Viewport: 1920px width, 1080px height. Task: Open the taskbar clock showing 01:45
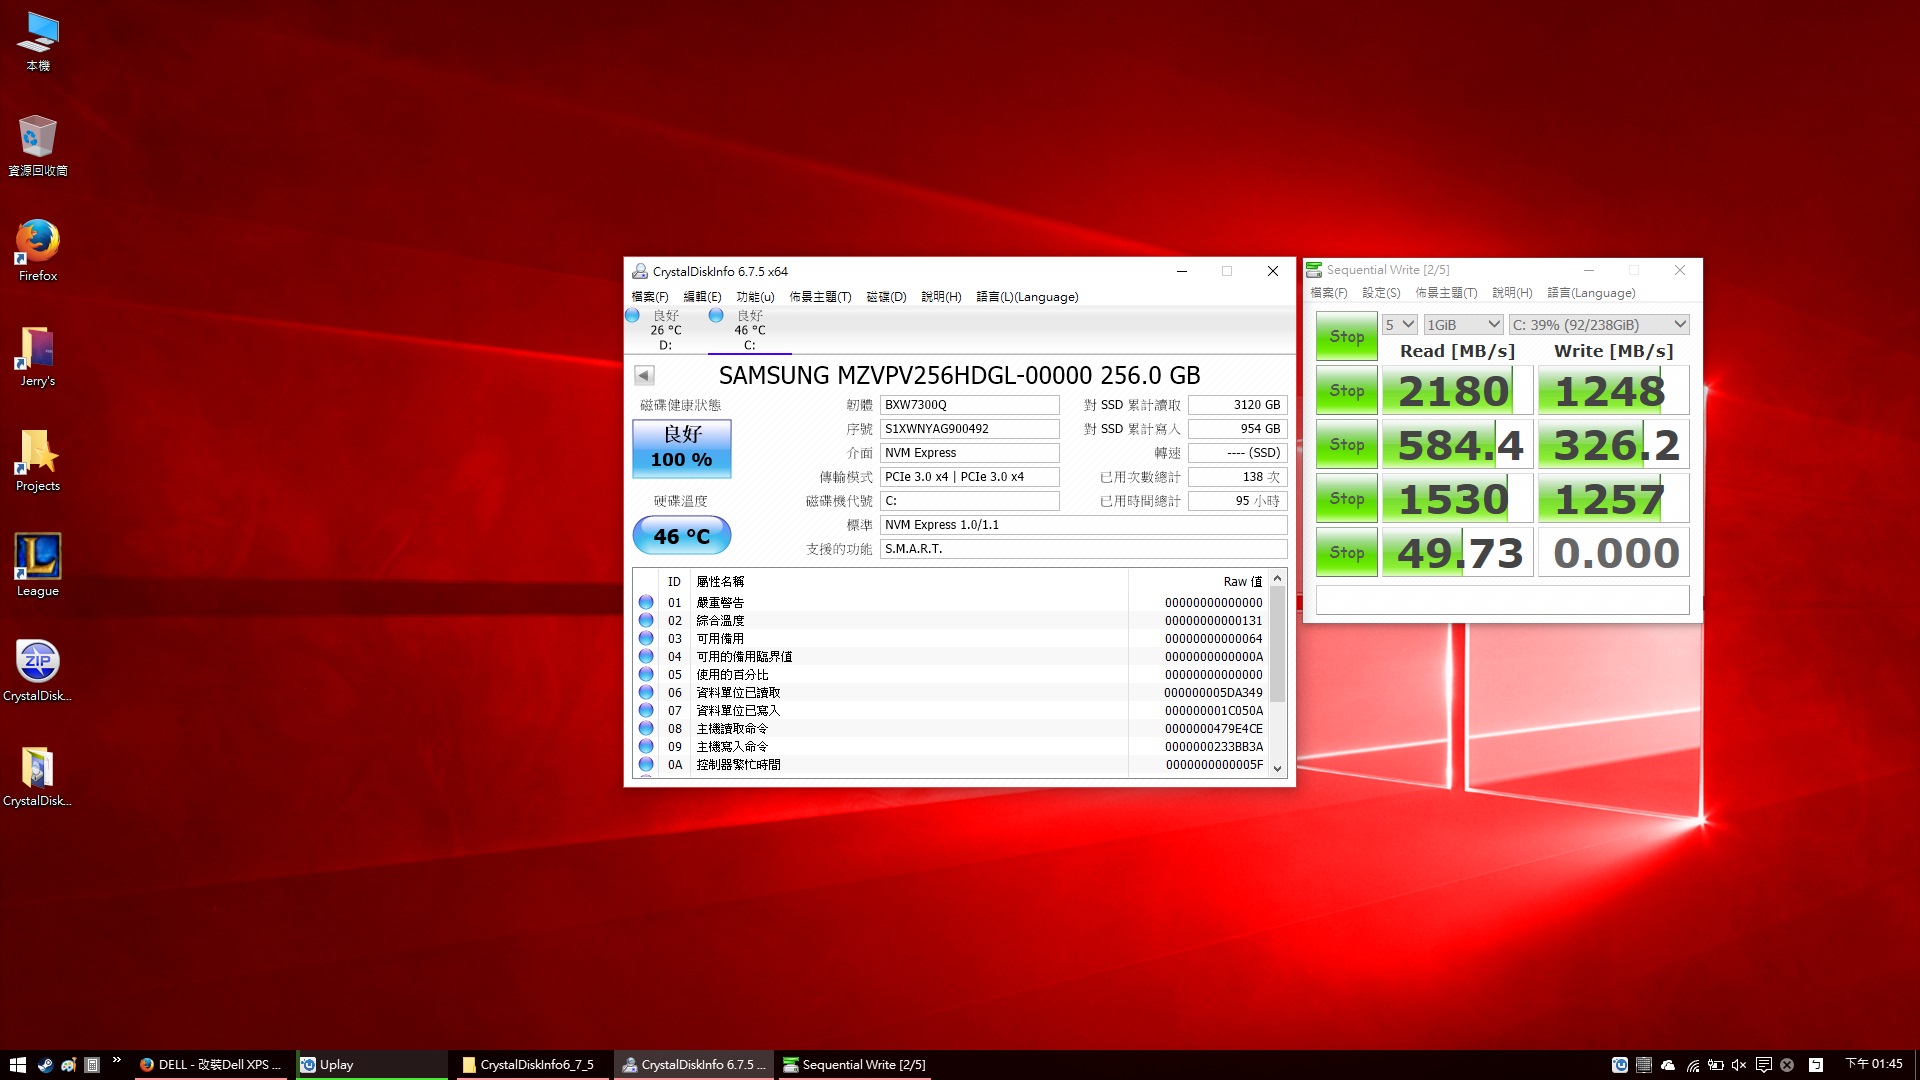coord(1874,1064)
